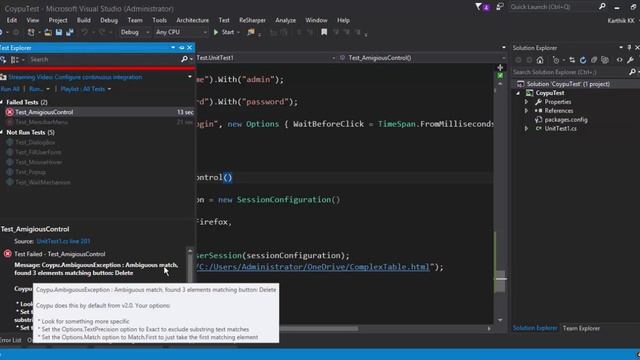Click Test Explorer group-by icon

coord(15,60)
